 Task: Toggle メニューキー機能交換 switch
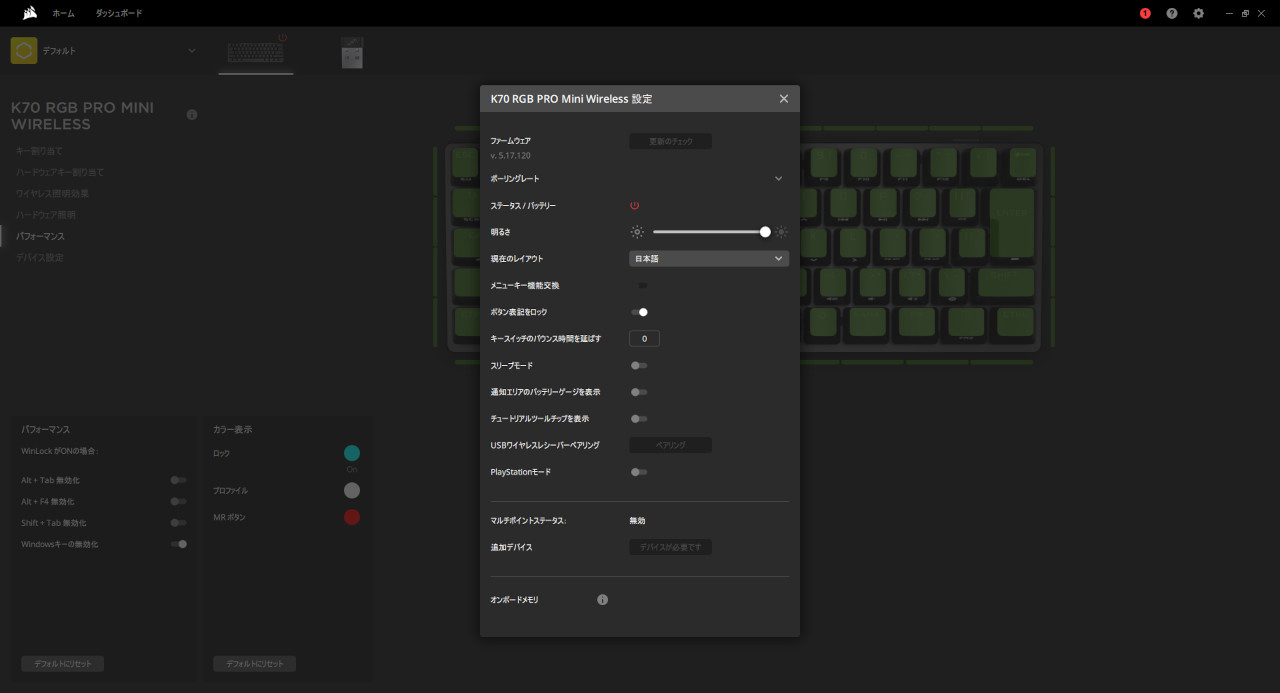click(640, 285)
